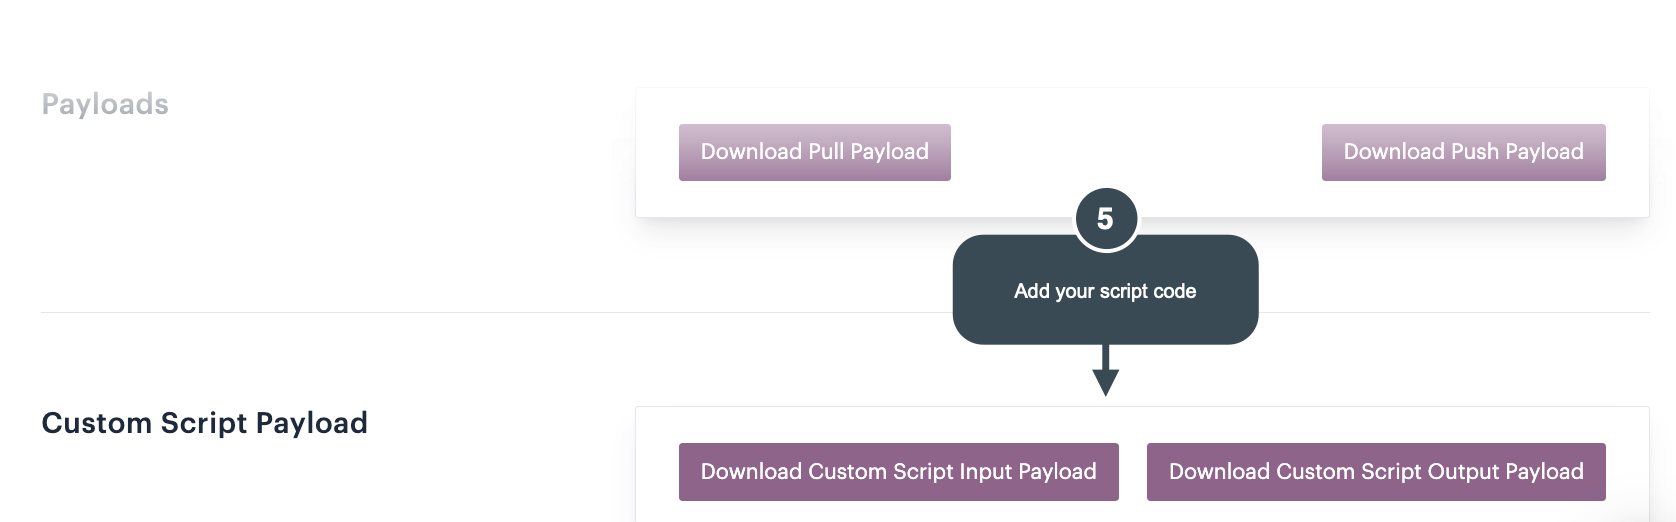The height and width of the screenshot is (522, 1676).
Task: Click the divider line between the sections
Action: [500, 312]
